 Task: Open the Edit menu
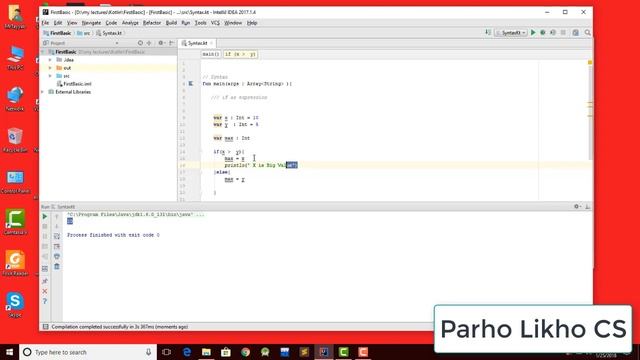click(x=58, y=23)
